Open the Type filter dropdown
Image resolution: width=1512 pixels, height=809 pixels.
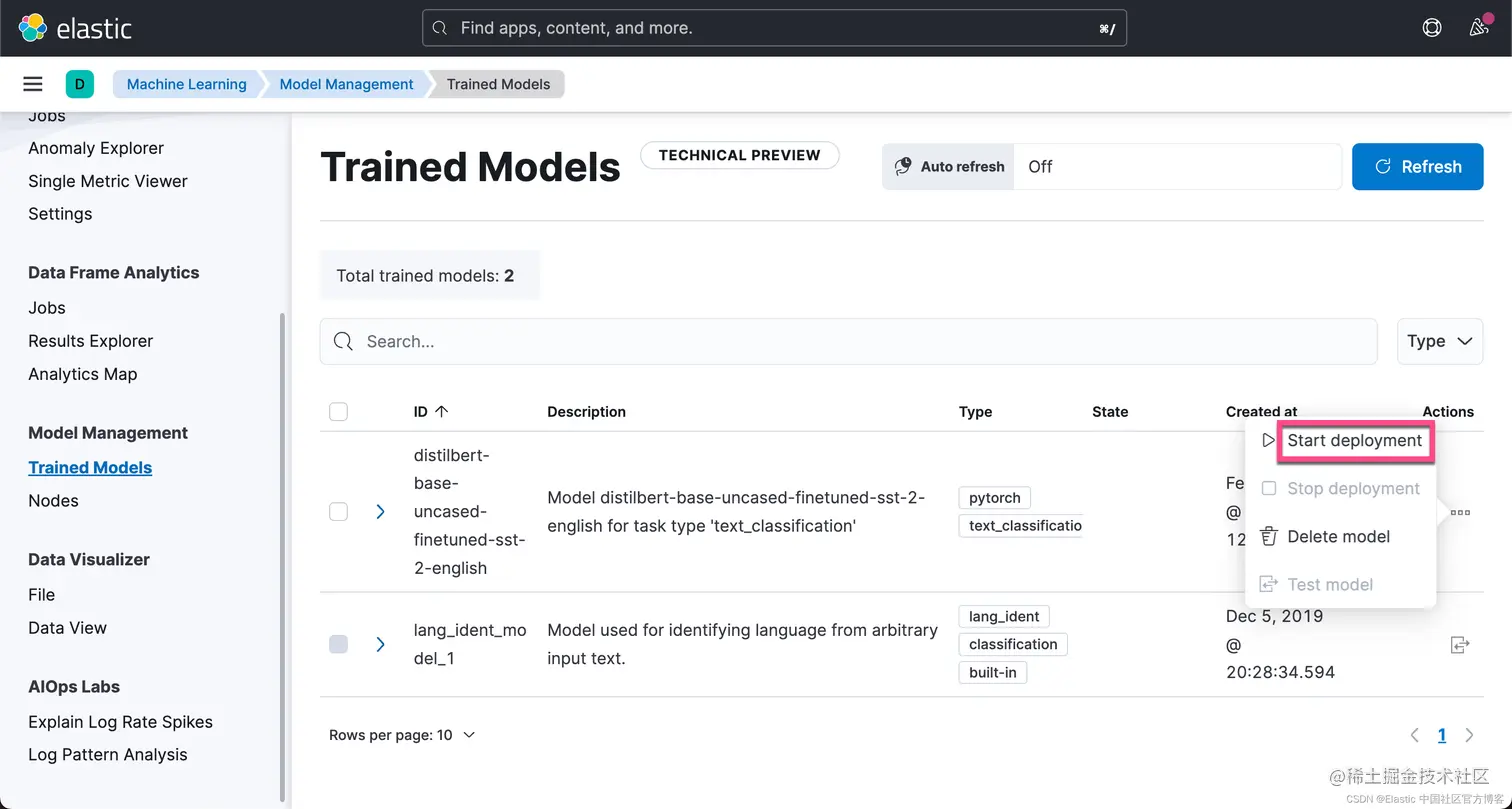[1440, 341]
